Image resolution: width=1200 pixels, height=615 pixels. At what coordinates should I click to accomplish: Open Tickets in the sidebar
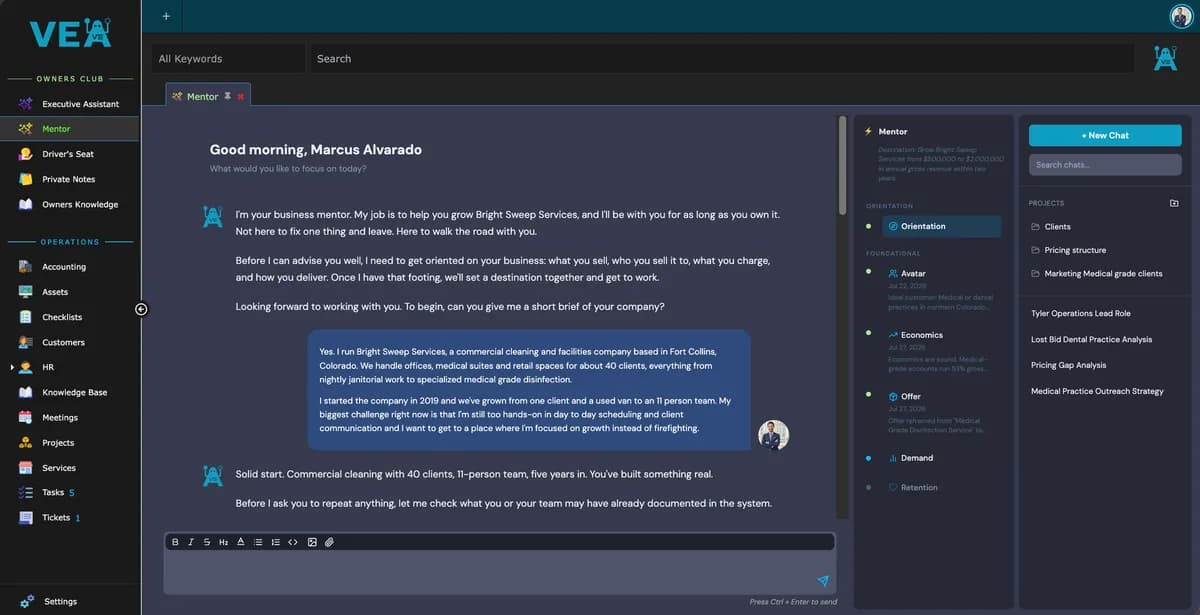click(x=70, y=517)
